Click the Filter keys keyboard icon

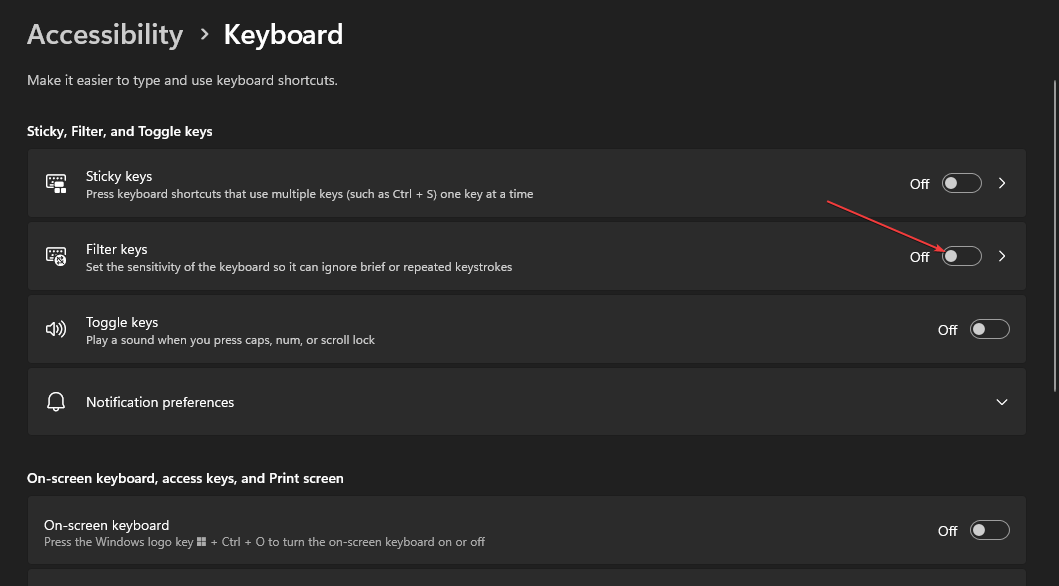click(56, 257)
